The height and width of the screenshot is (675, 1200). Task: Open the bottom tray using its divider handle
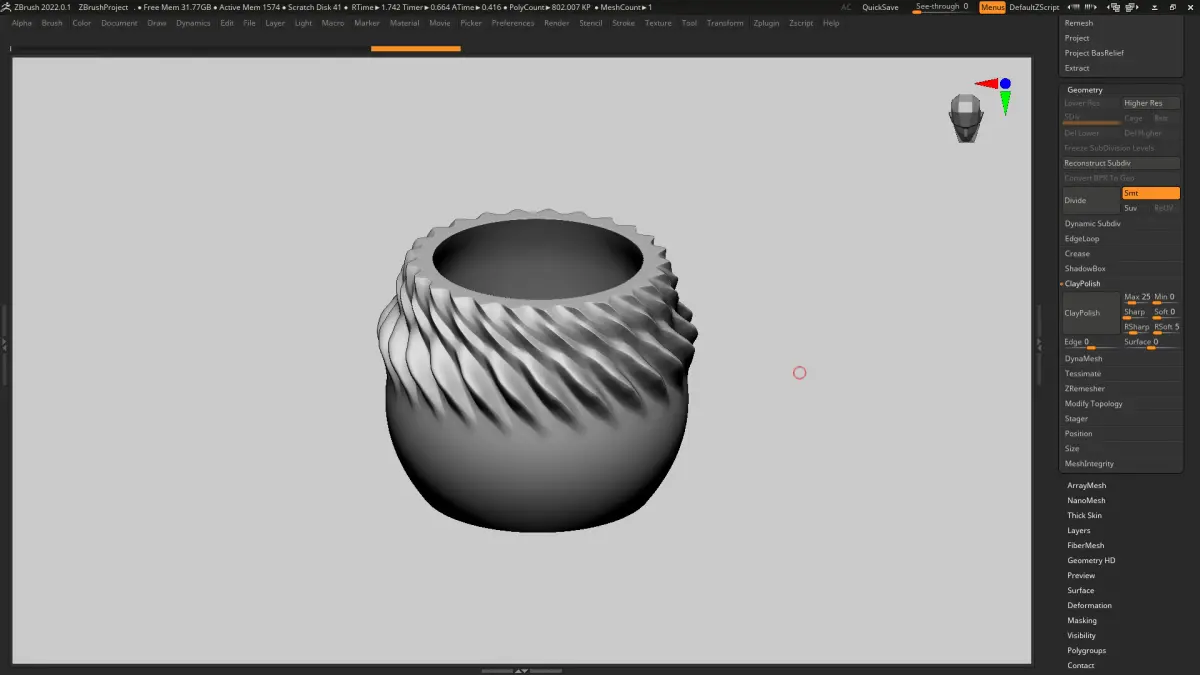520,670
